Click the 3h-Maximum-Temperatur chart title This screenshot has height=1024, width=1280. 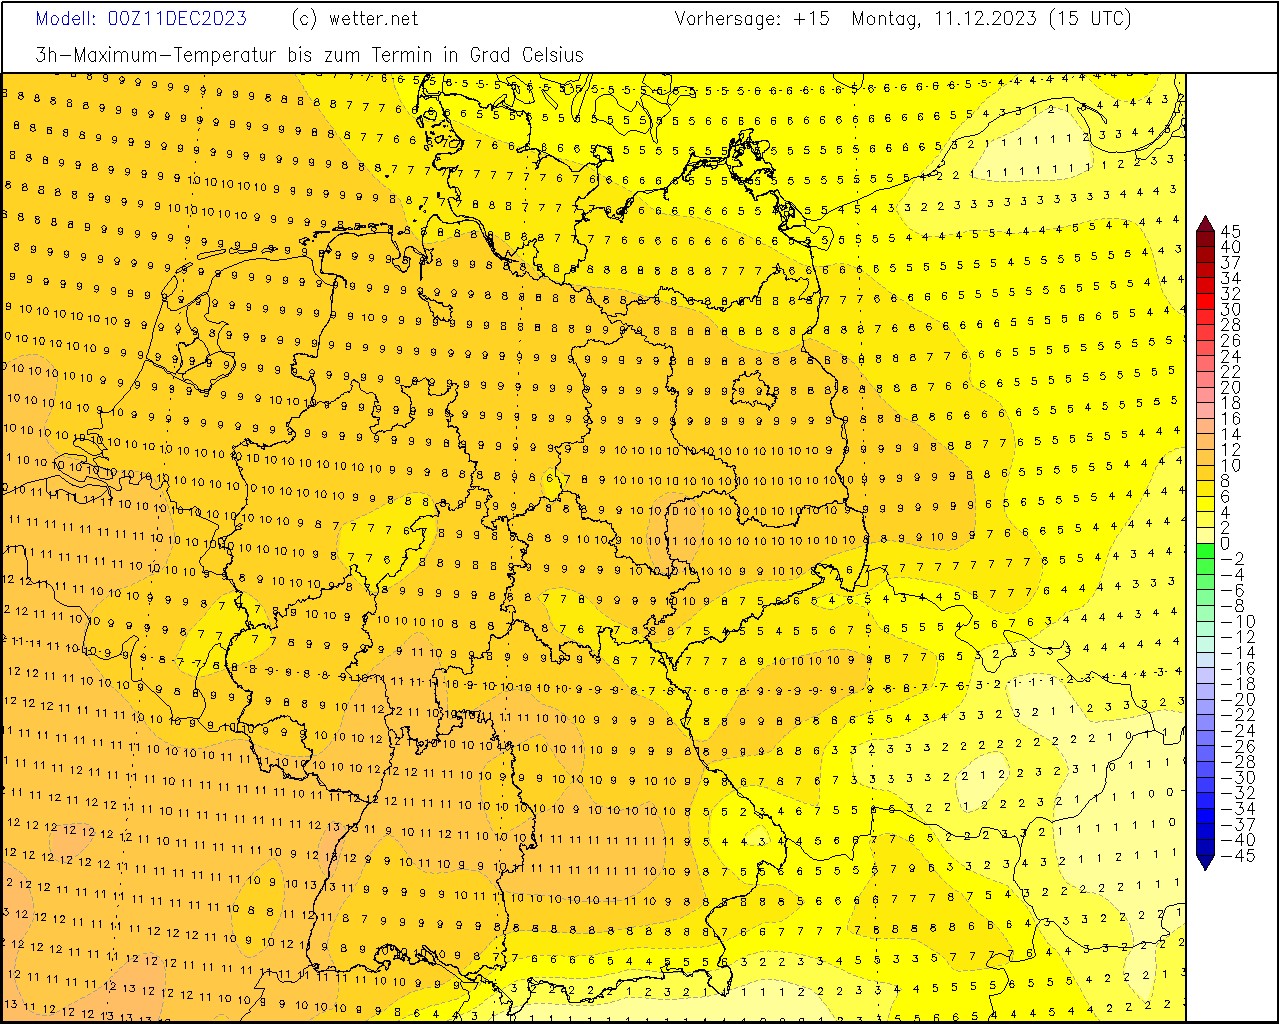point(309,55)
